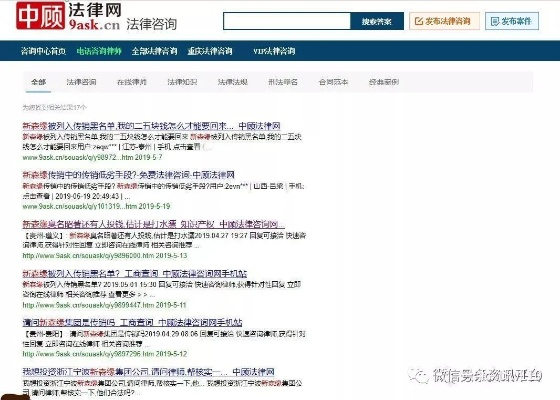Open VIP法律咨询 in navigation bar
The width and height of the screenshot is (560, 400).
point(274,51)
